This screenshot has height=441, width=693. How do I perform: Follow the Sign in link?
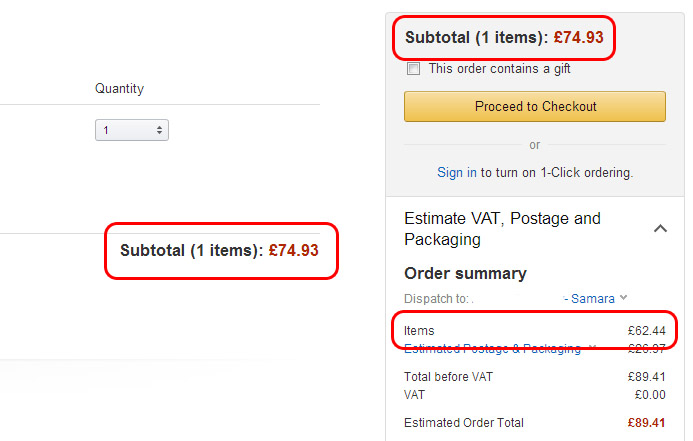pyautogui.click(x=457, y=172)
